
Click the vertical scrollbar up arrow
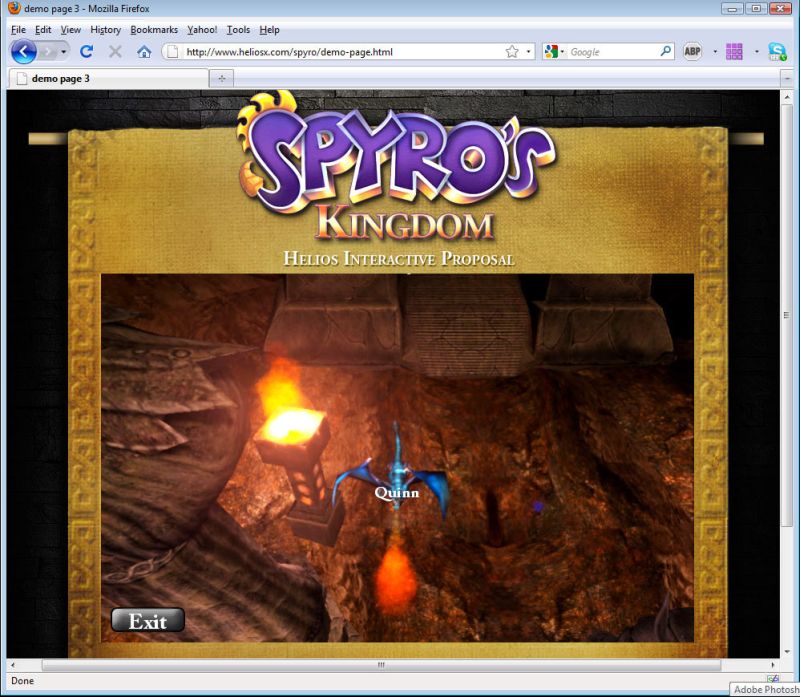[787, 97]
